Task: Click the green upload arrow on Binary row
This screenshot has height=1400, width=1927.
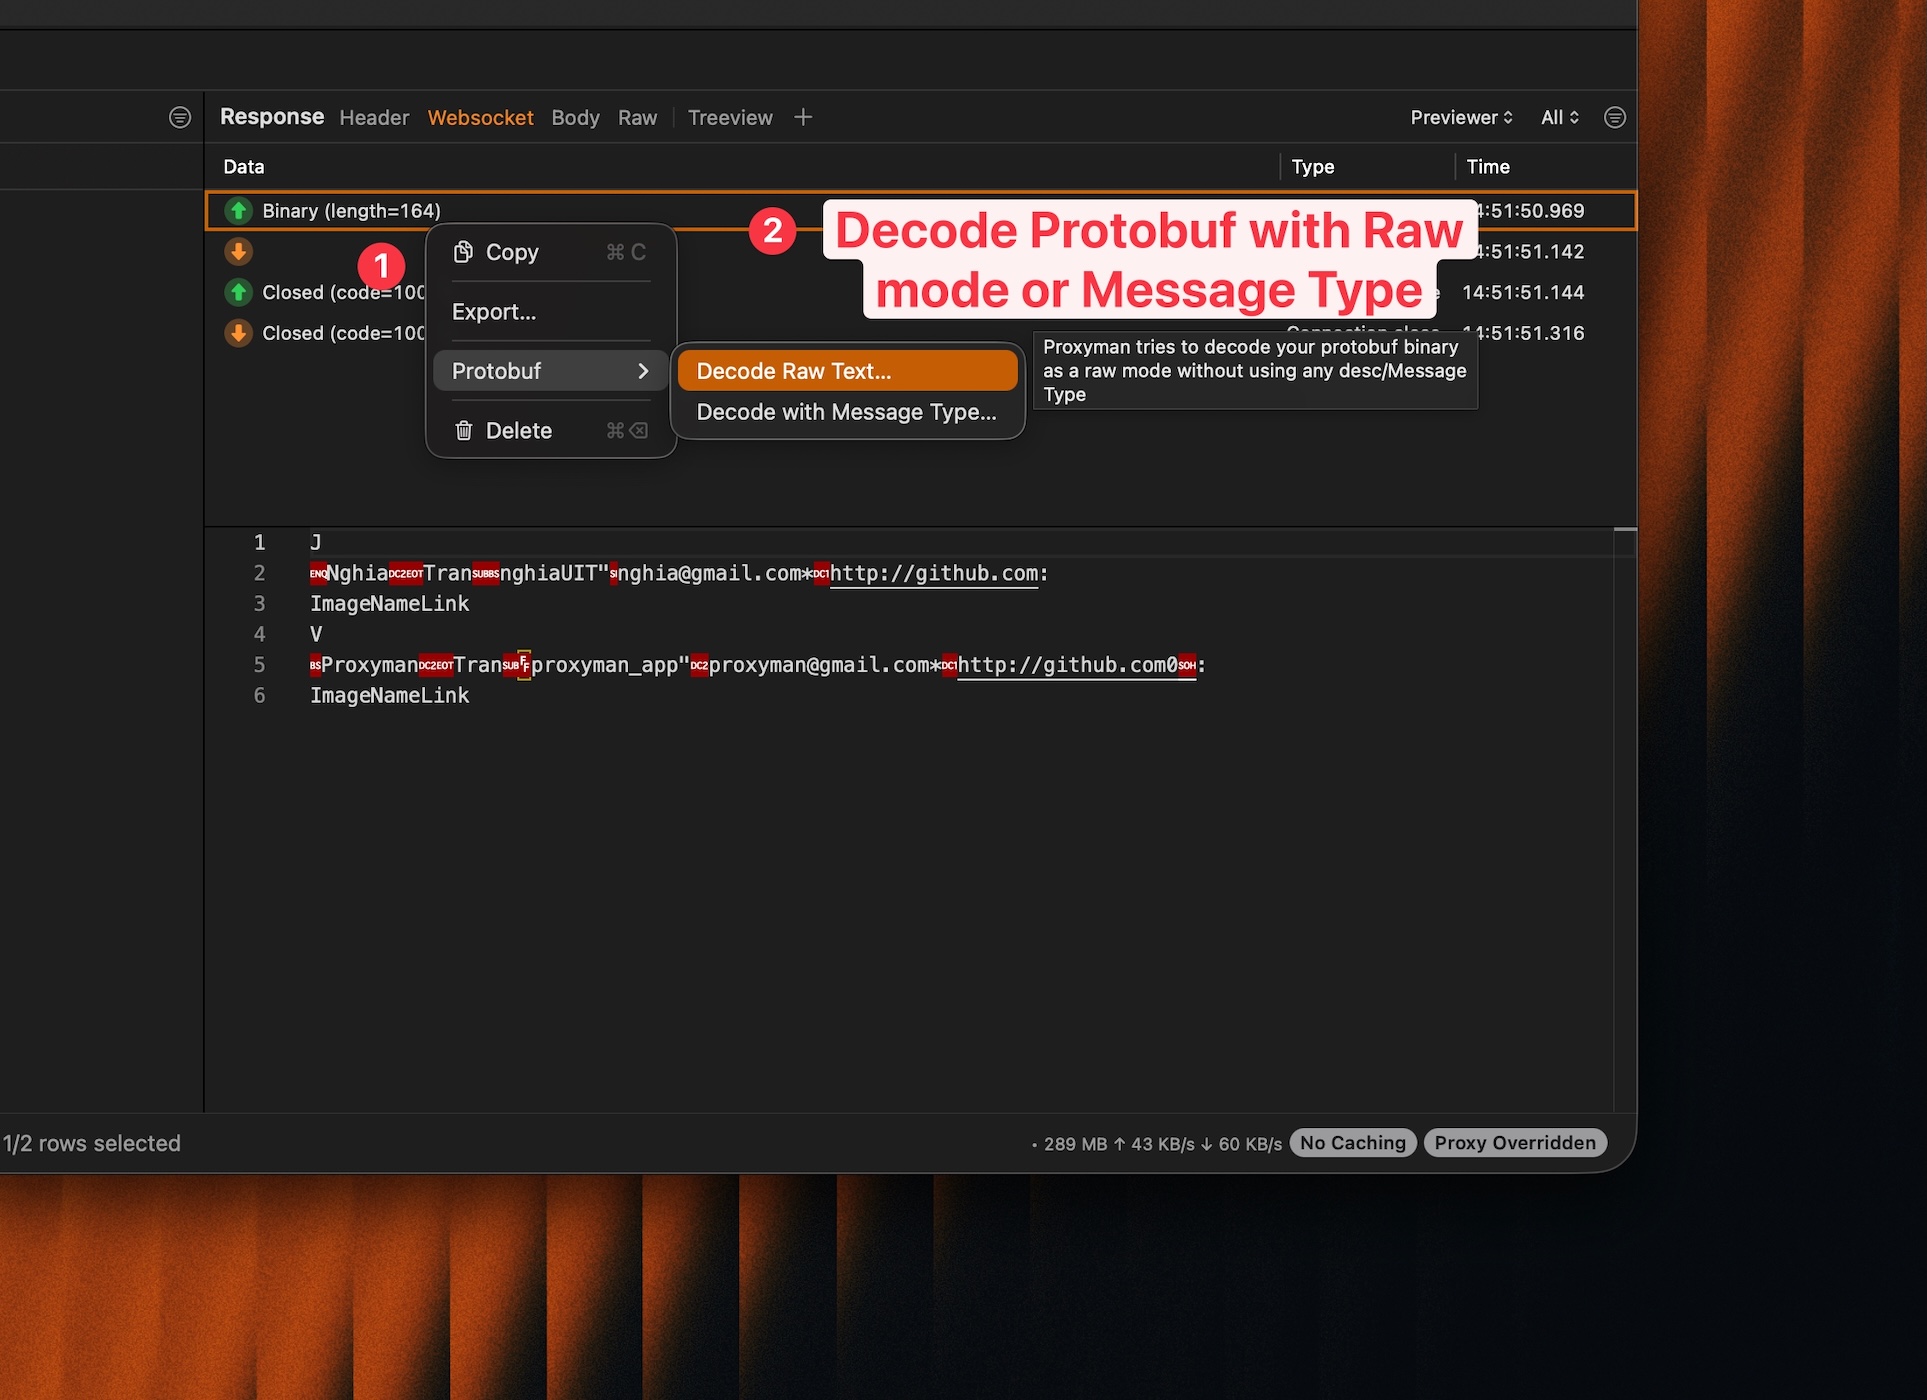Action: tap(238, 211)
